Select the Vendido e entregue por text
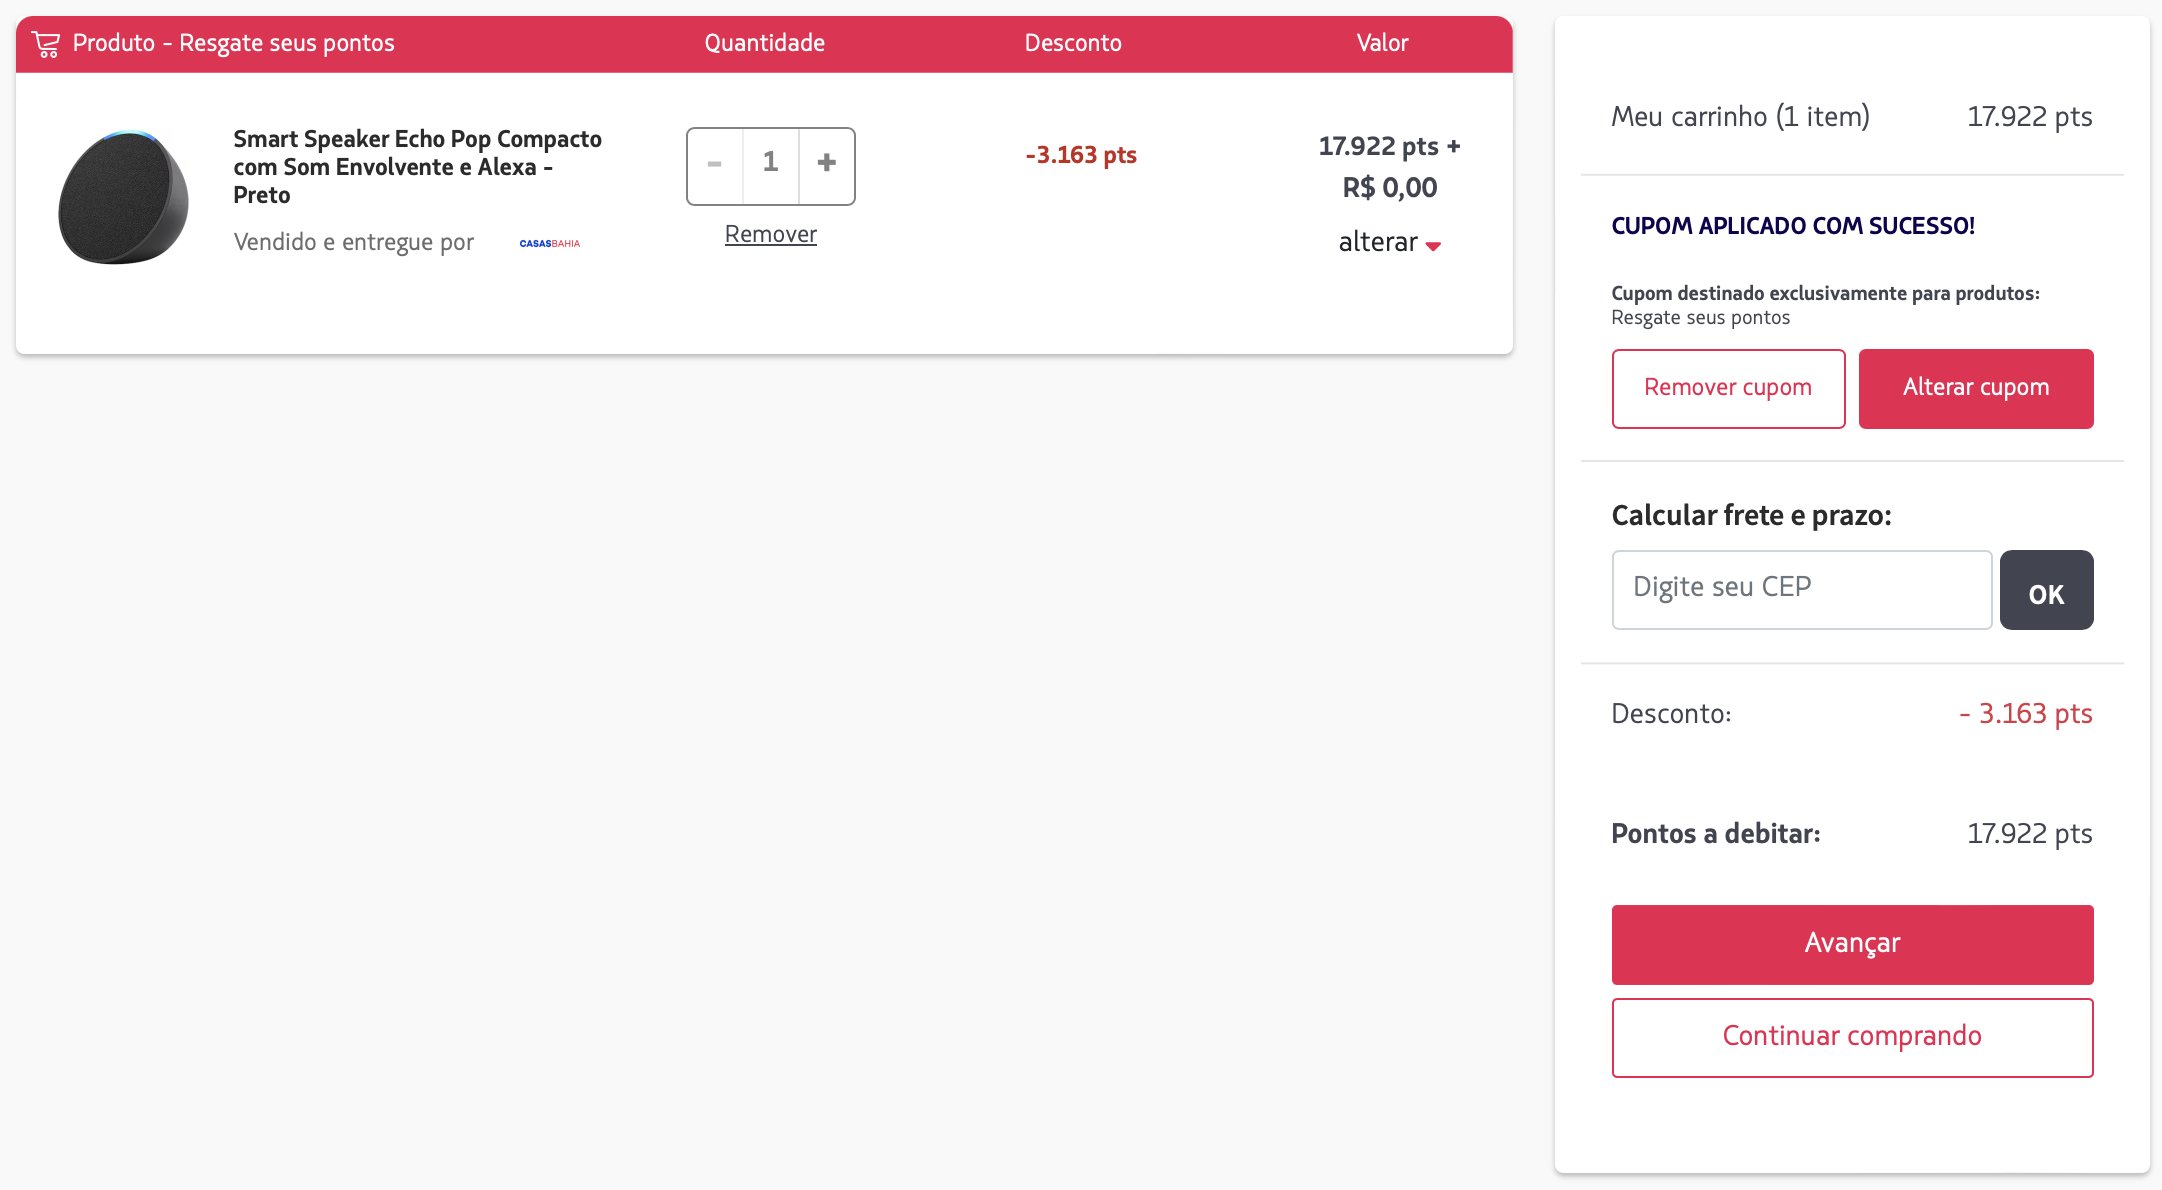The image size is (2162, 1190). [x=354, y=242]
